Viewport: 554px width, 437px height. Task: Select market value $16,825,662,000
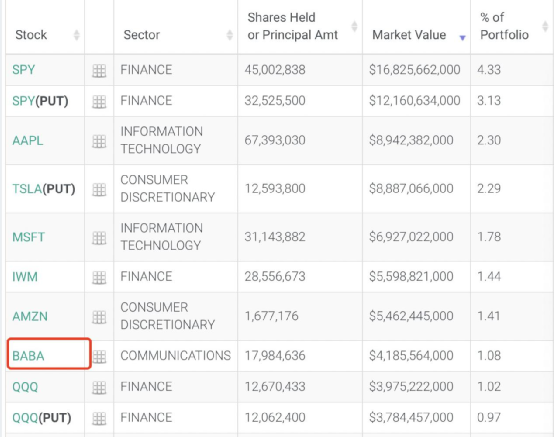(x=415, y=70)
